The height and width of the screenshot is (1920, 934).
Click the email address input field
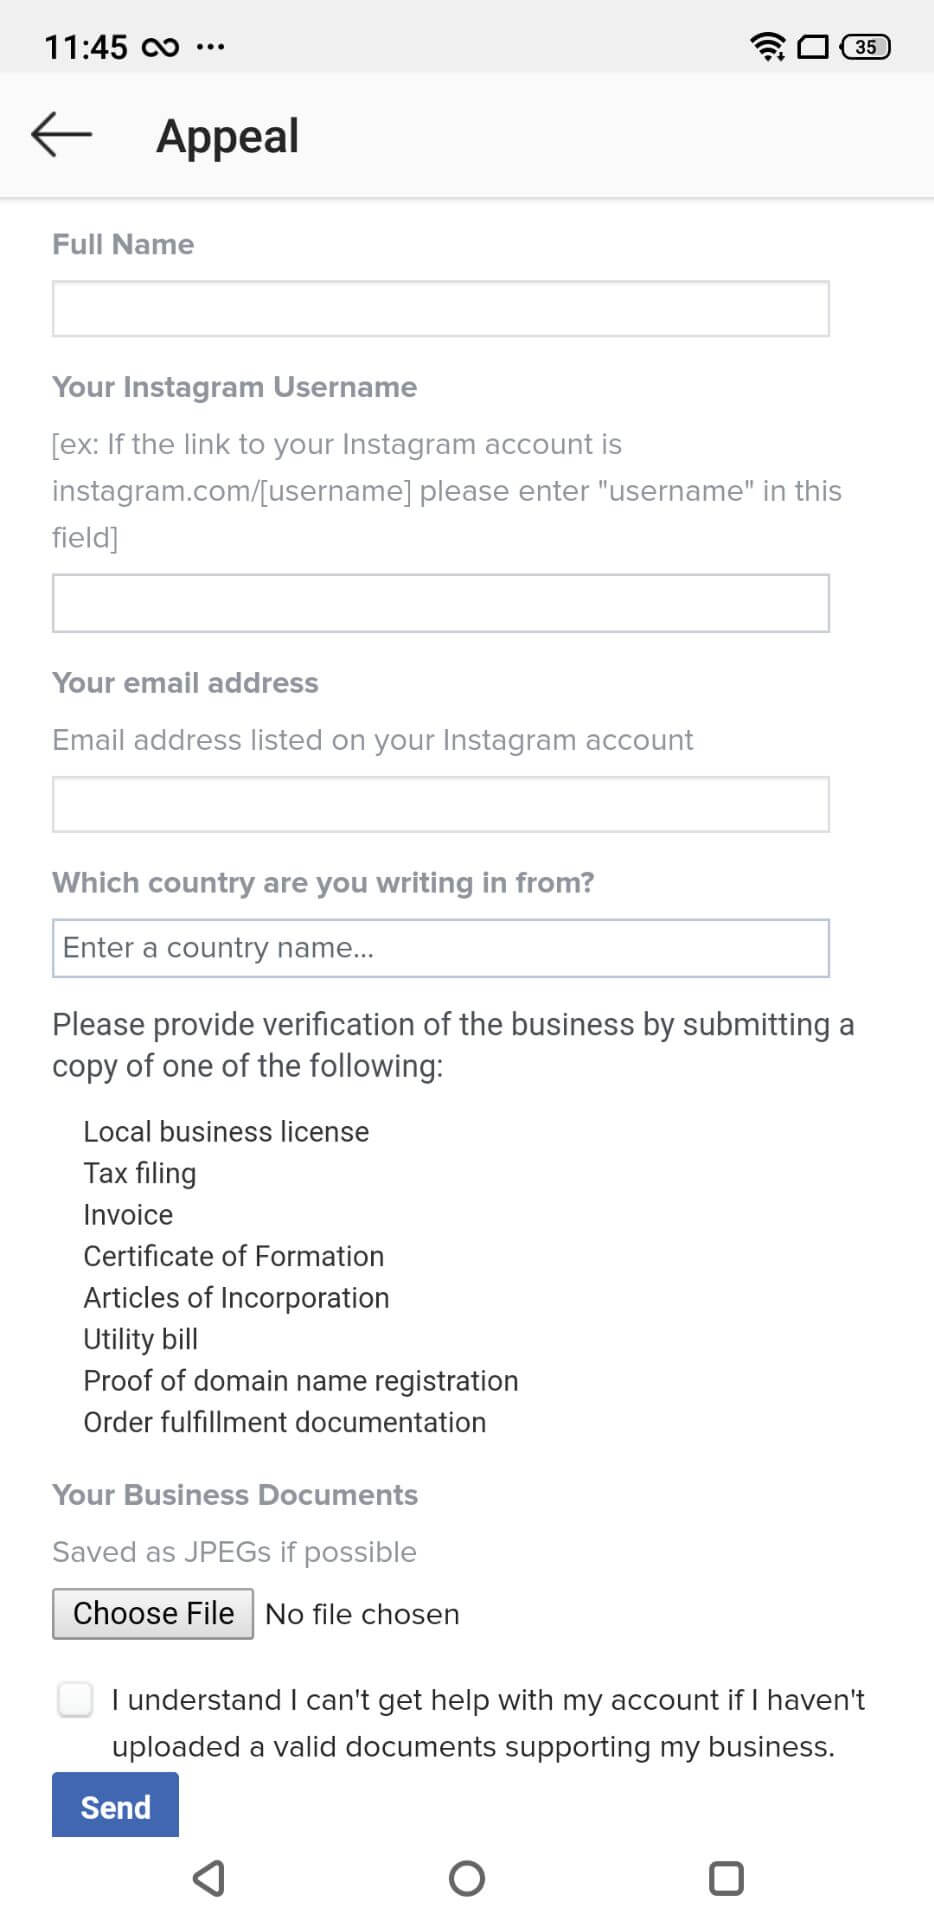click(x=440, y=803)
